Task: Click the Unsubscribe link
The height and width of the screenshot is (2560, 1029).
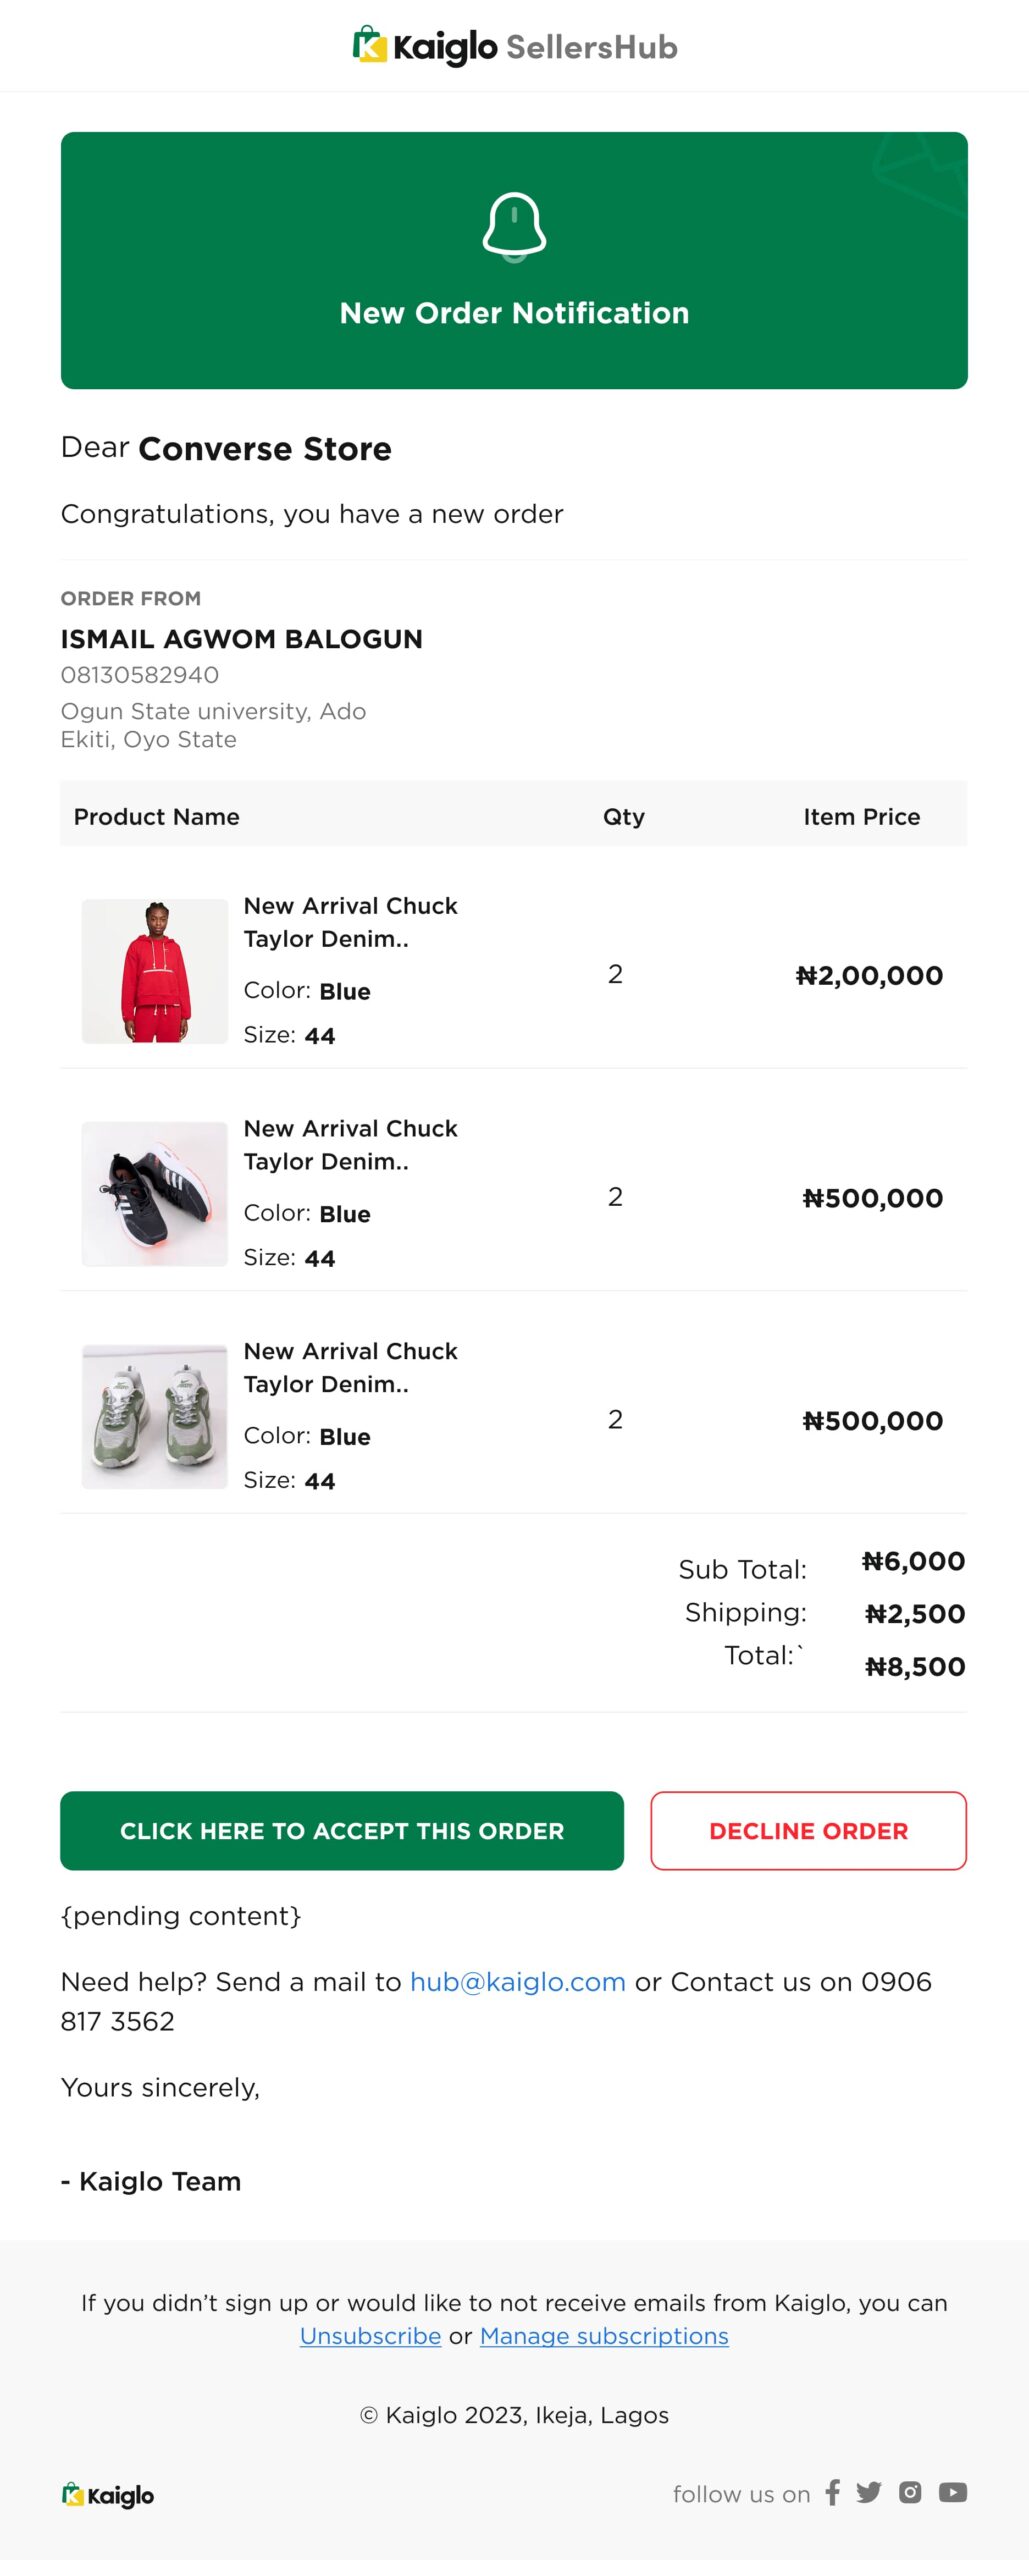Action: pos(370,2336)
